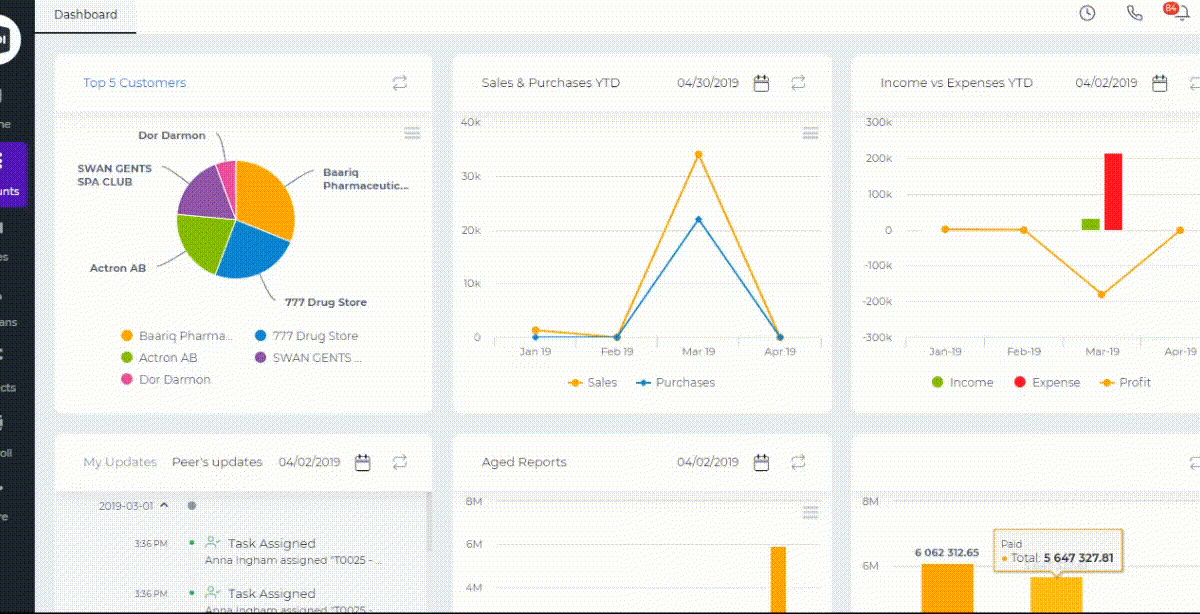1200x614 pixels.
Task: Open Sales & Purchases chart context menu
Action: [x=811, y=134]
